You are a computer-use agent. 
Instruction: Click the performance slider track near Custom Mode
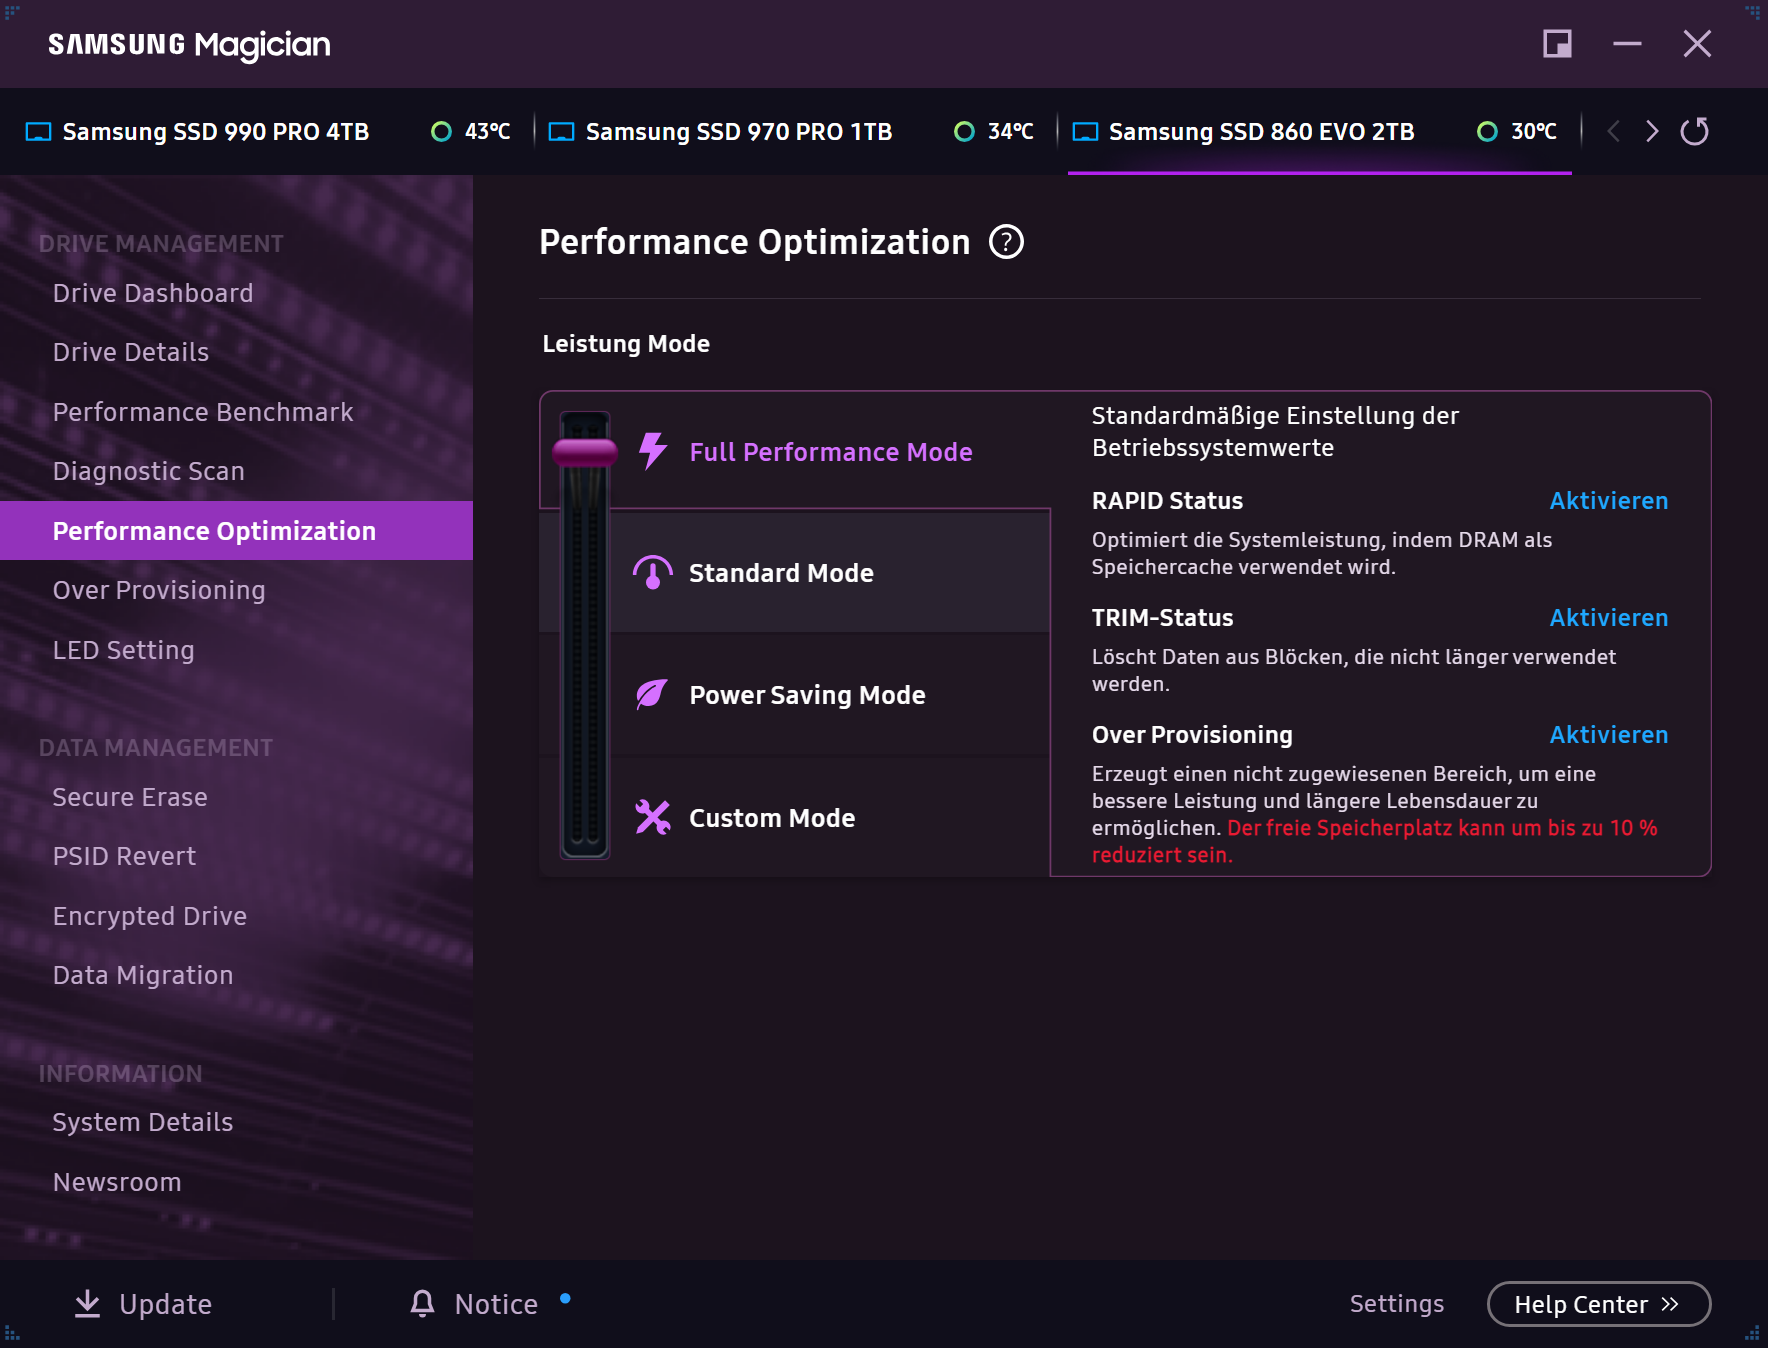585,818
